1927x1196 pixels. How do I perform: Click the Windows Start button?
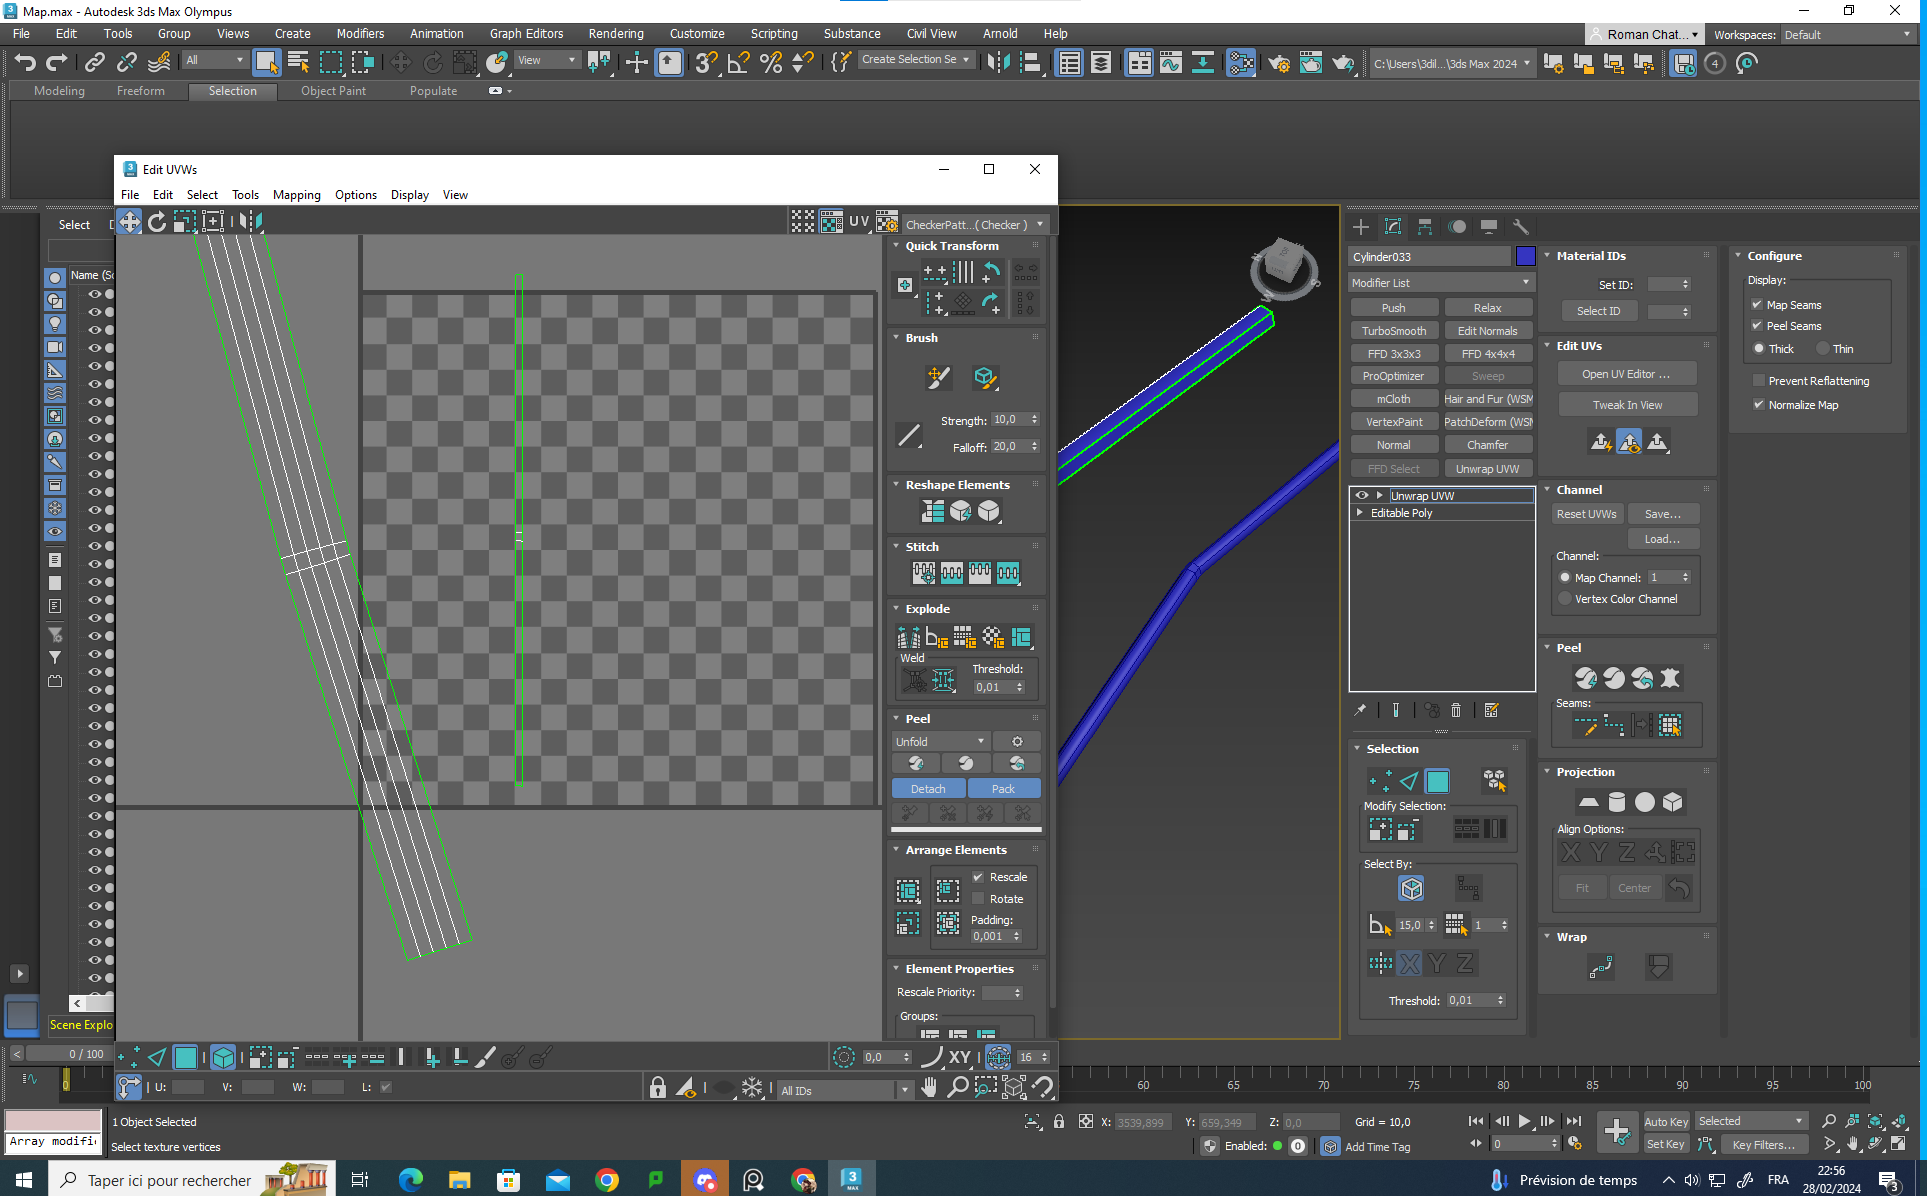pyautogui.click(x=24, y=1180)
